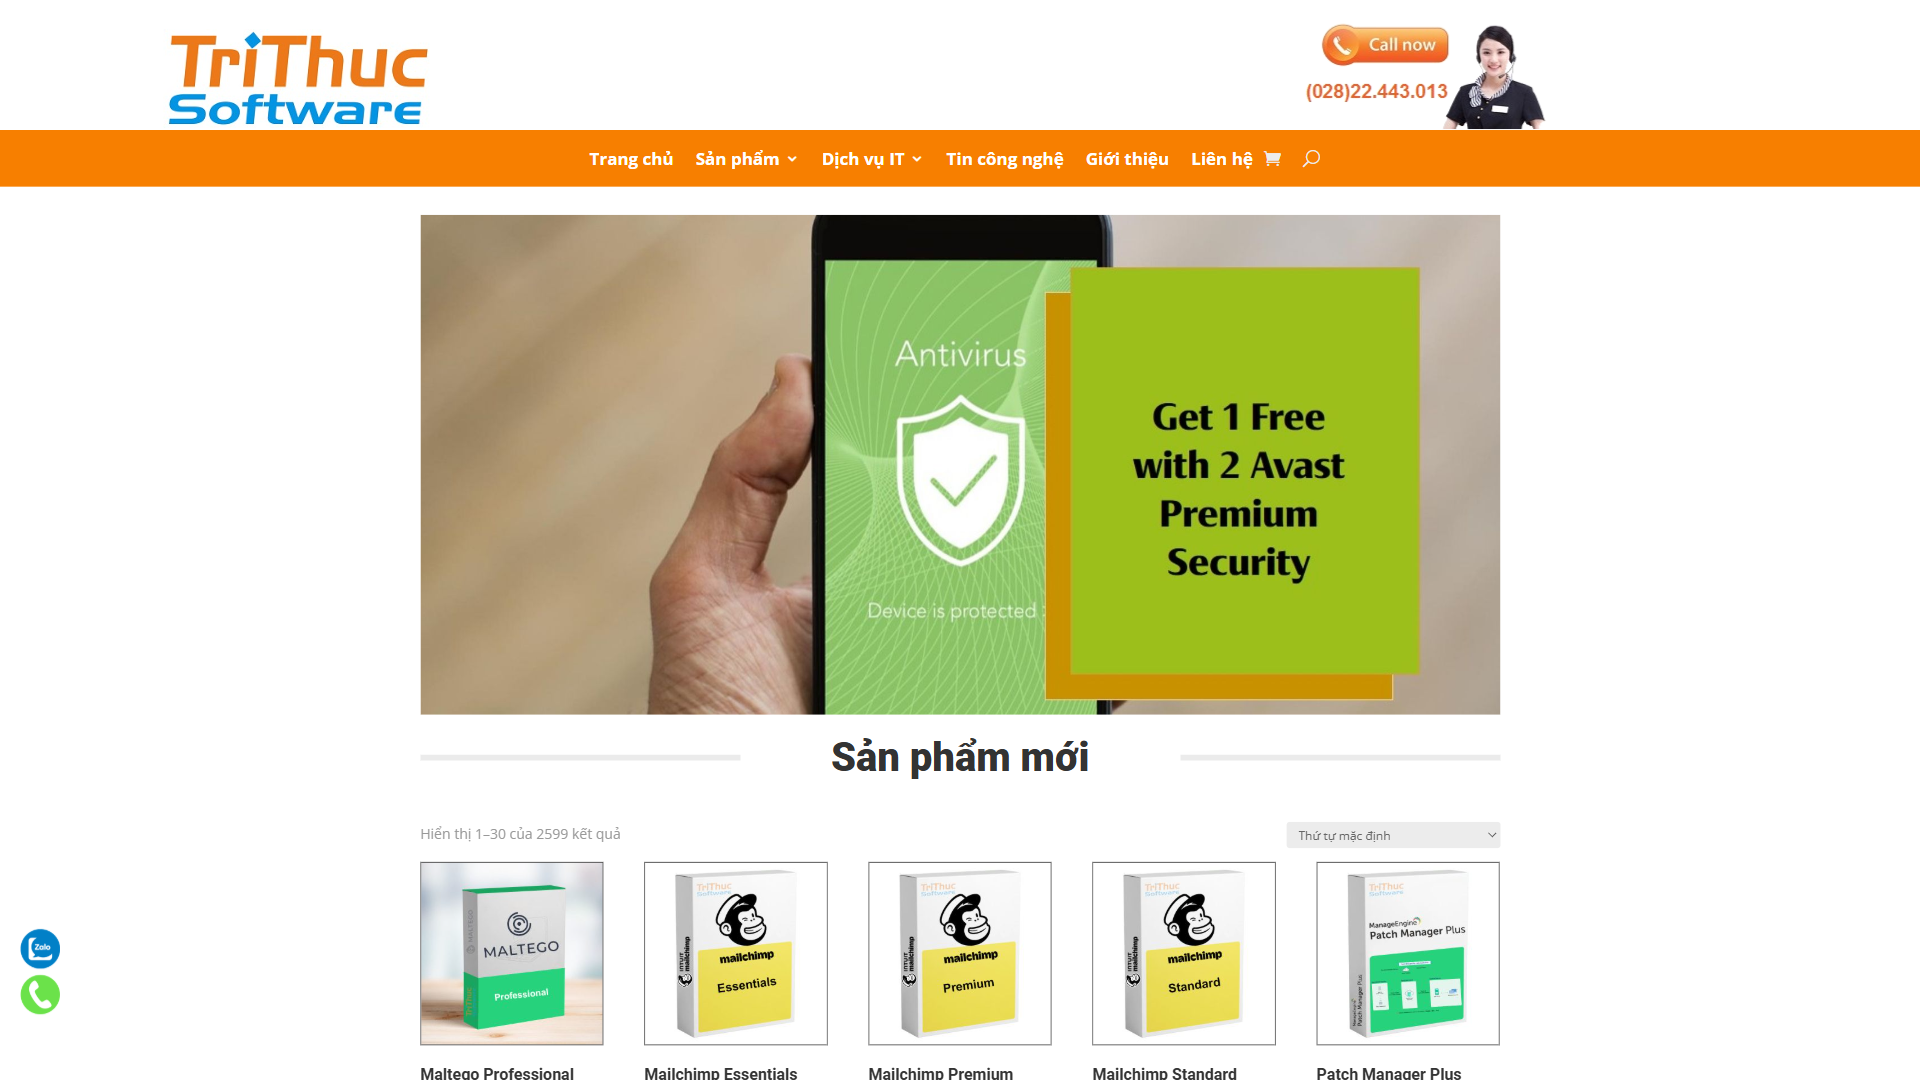Viewport: 1920px width, 1080px height.
Task: Expand the Dịch vụ IT dropdown menu
Action: tap(870, 158)
